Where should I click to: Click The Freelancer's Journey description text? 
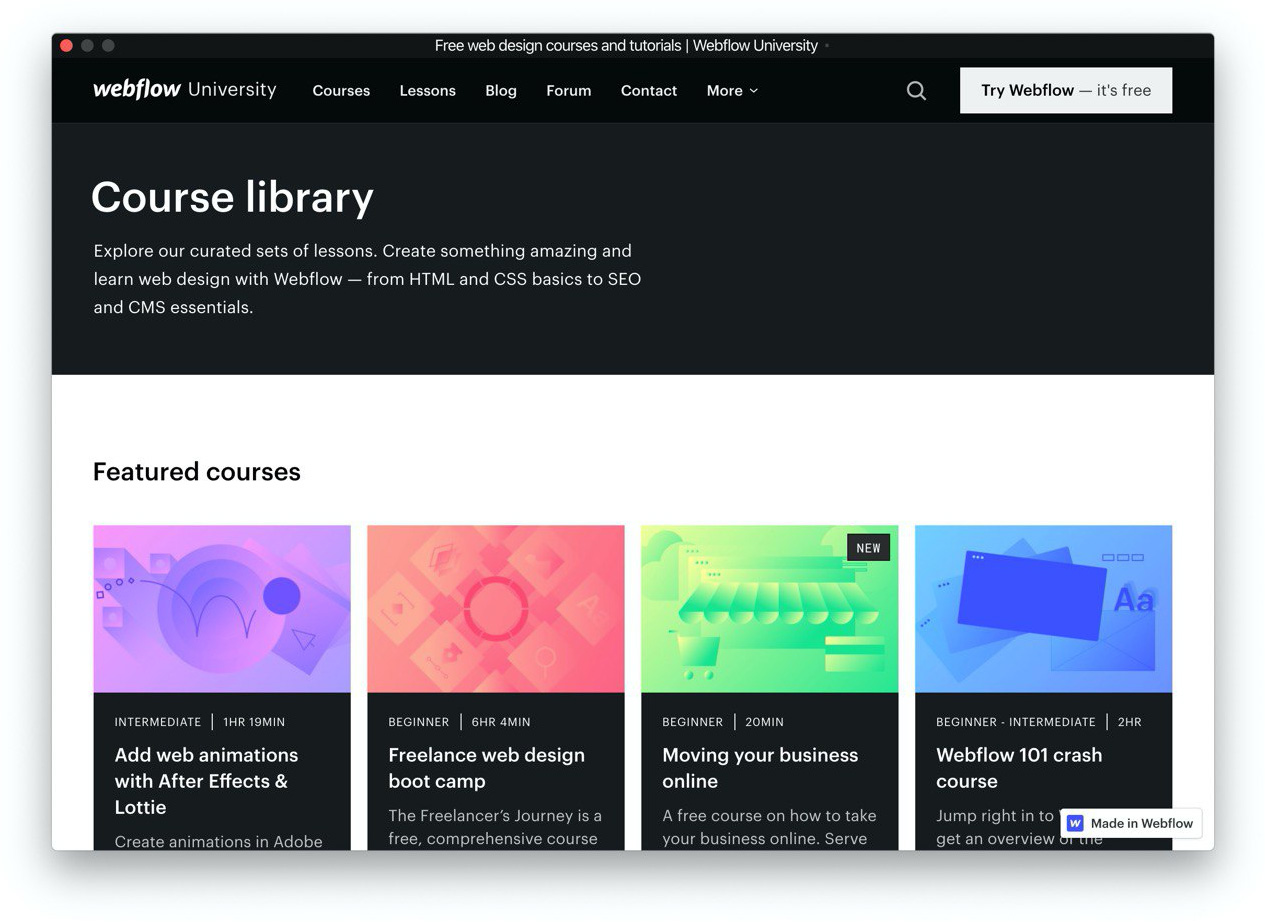pos(495,827)
